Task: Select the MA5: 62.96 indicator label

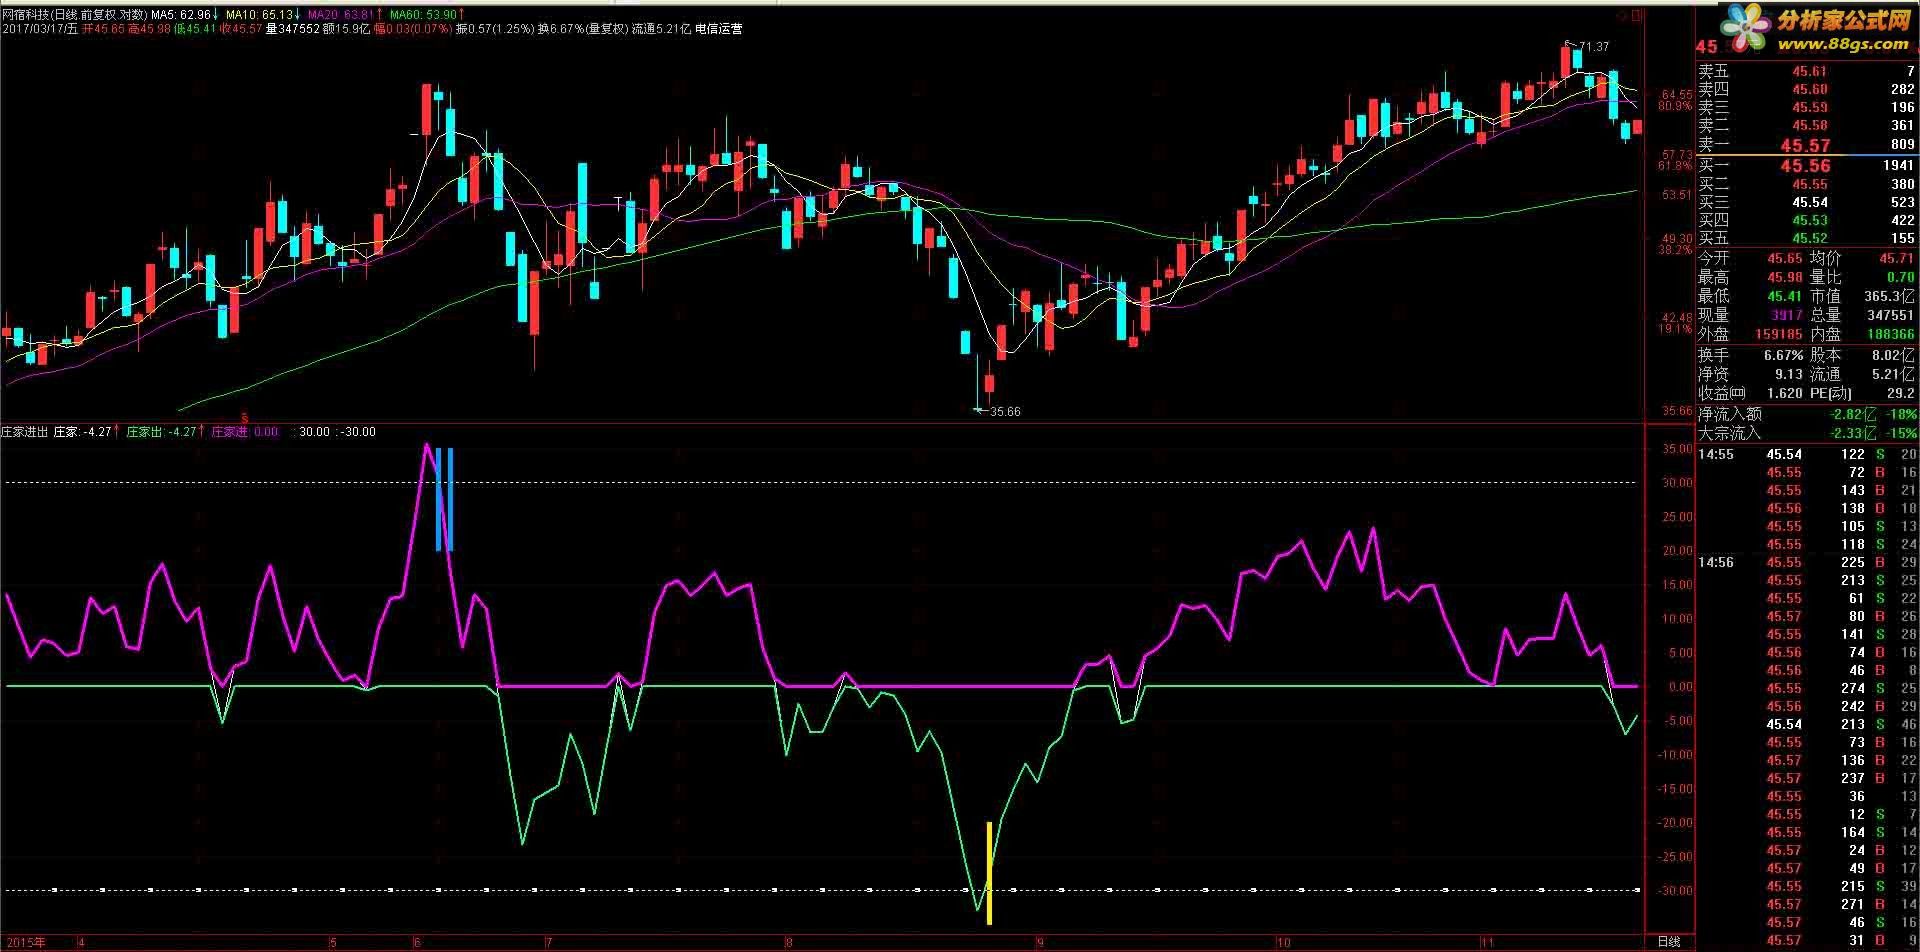Action: [x=186, y=15]
